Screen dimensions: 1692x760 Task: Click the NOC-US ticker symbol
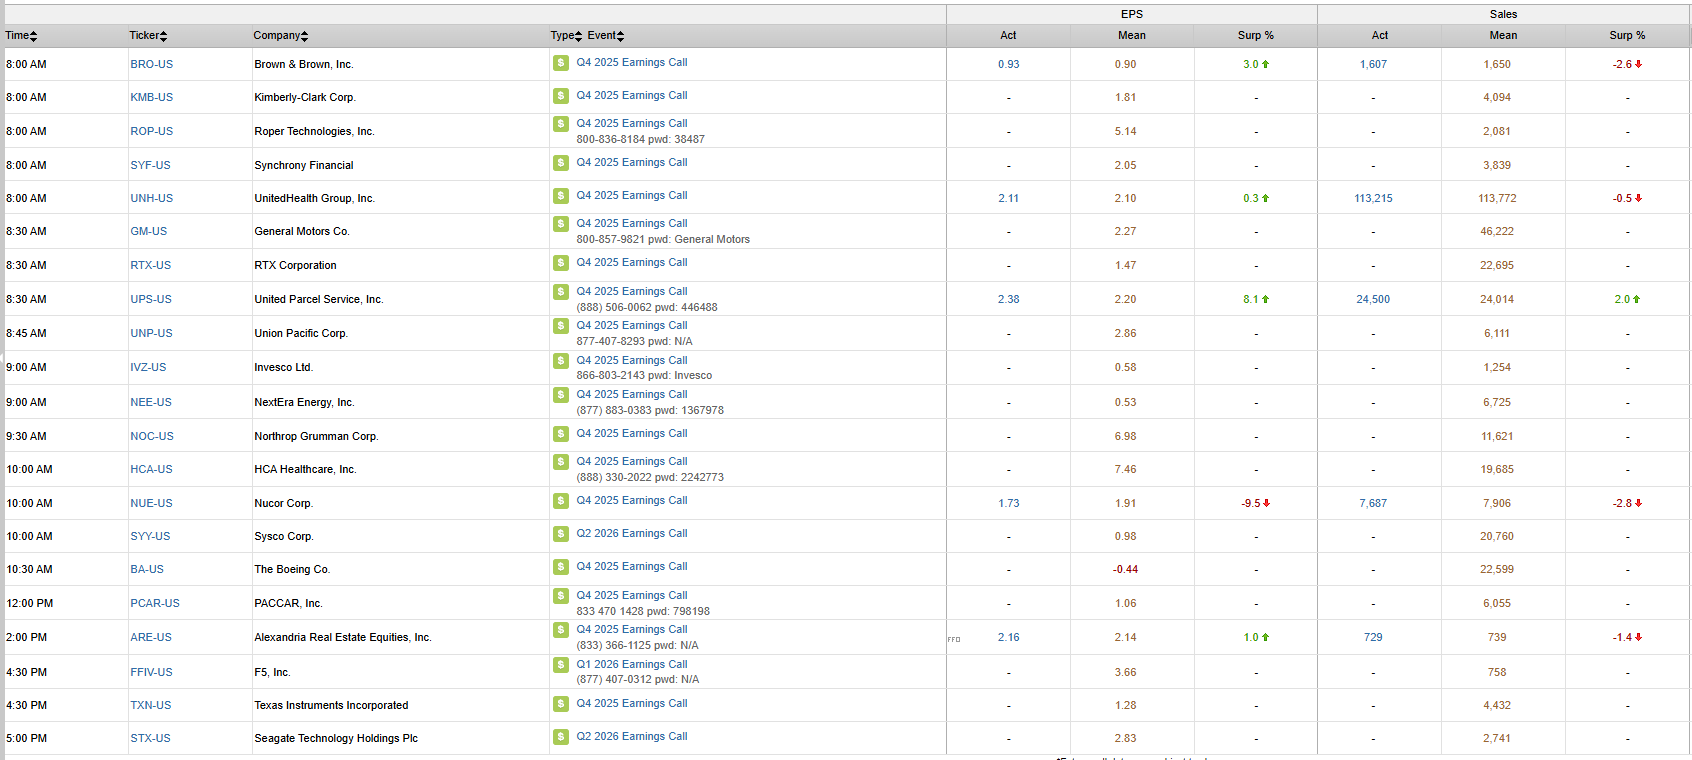(152, 436)
